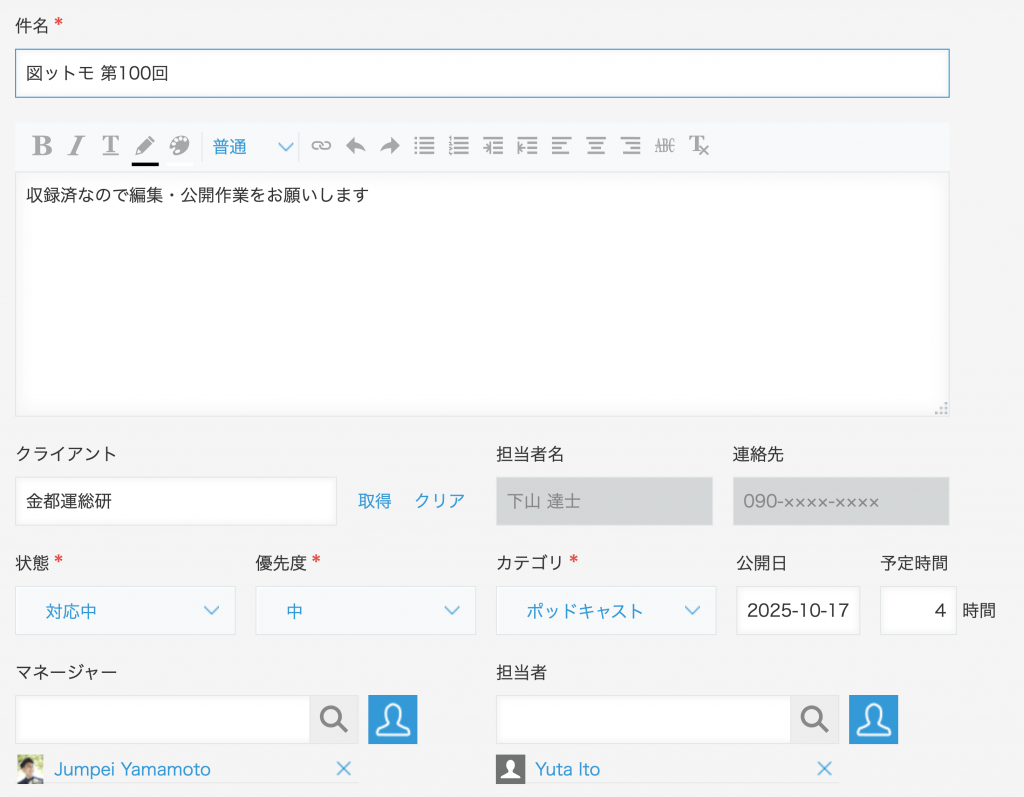
Task: Undo the last edit in editor
Action: point(355,146)
